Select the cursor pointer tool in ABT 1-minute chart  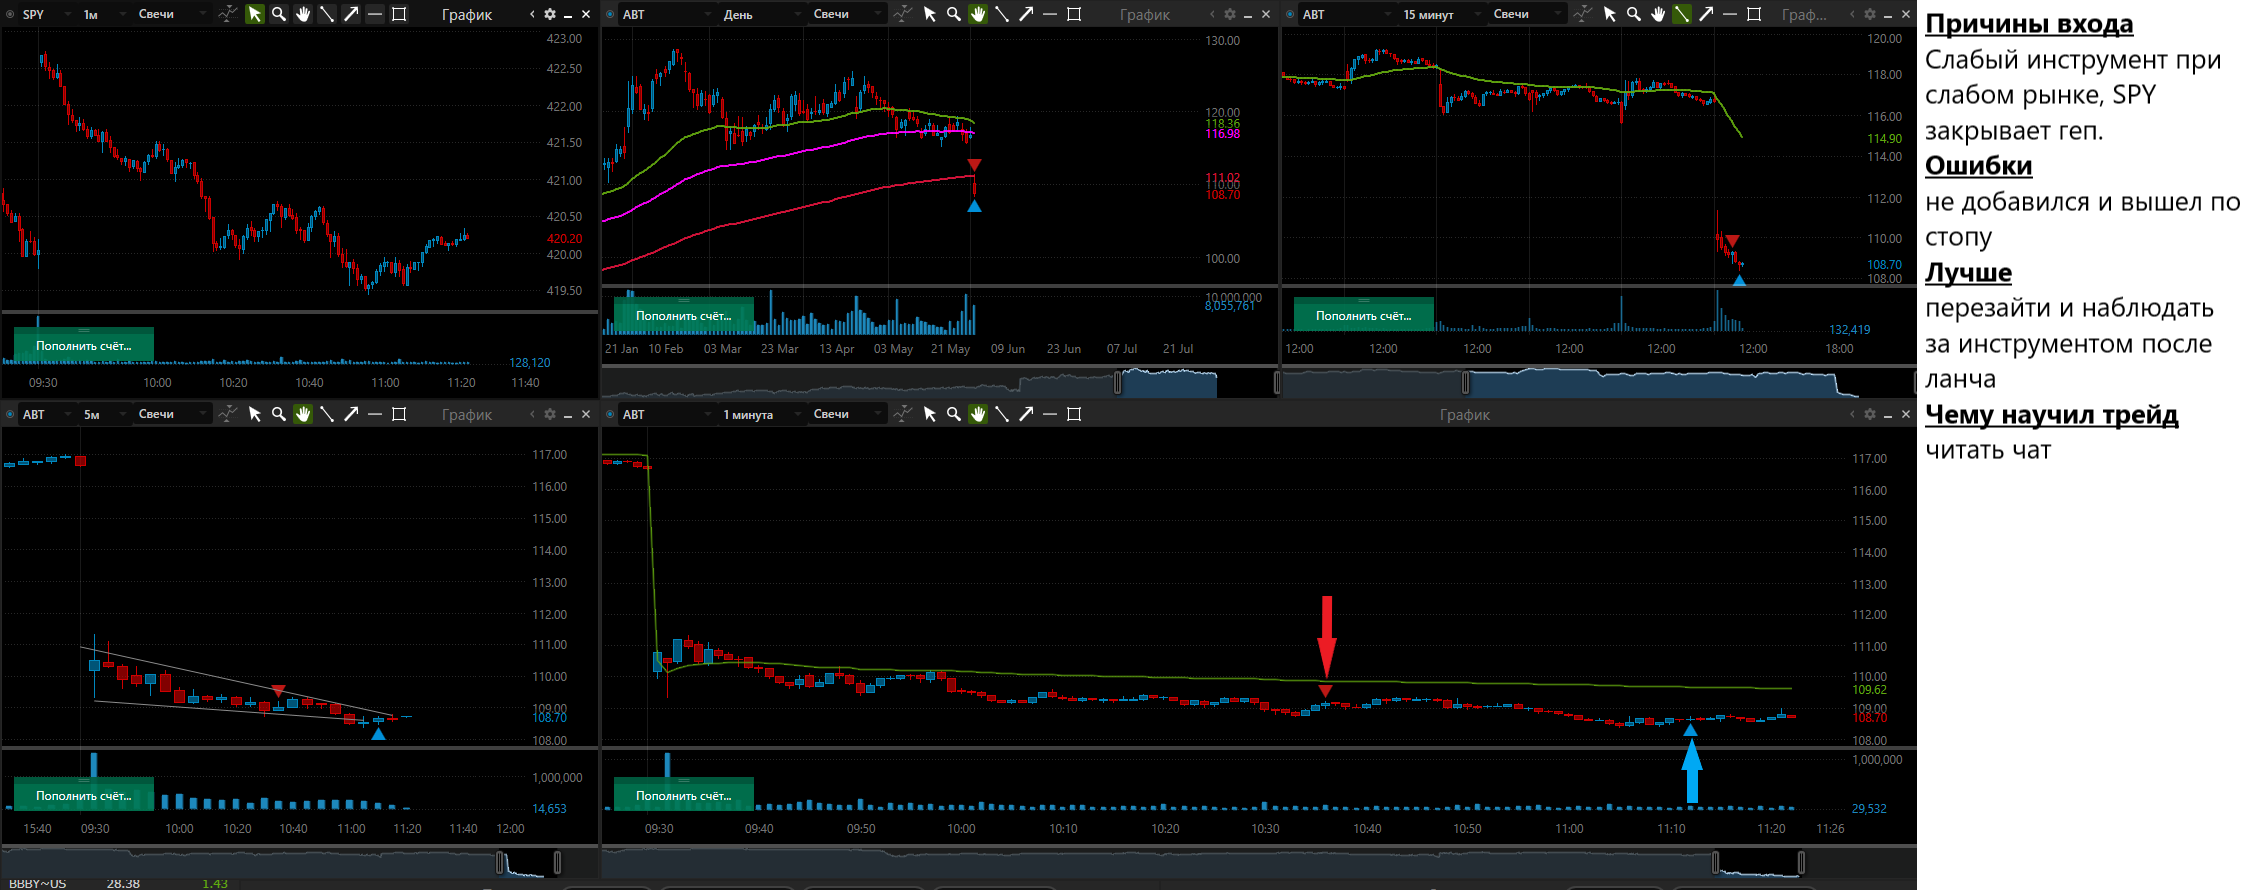click(930, 414)
